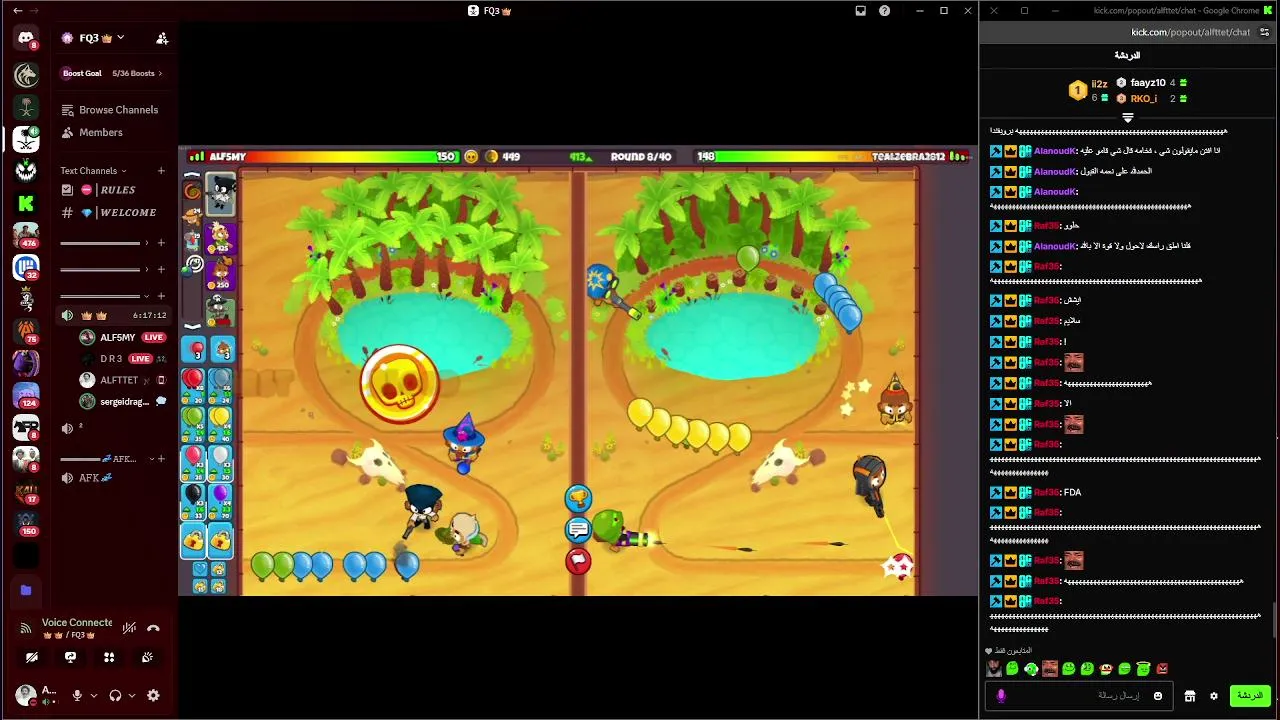
Task: Go back arrow in Discord title bar
Action: pyautogui.click(x=17, y=11)
